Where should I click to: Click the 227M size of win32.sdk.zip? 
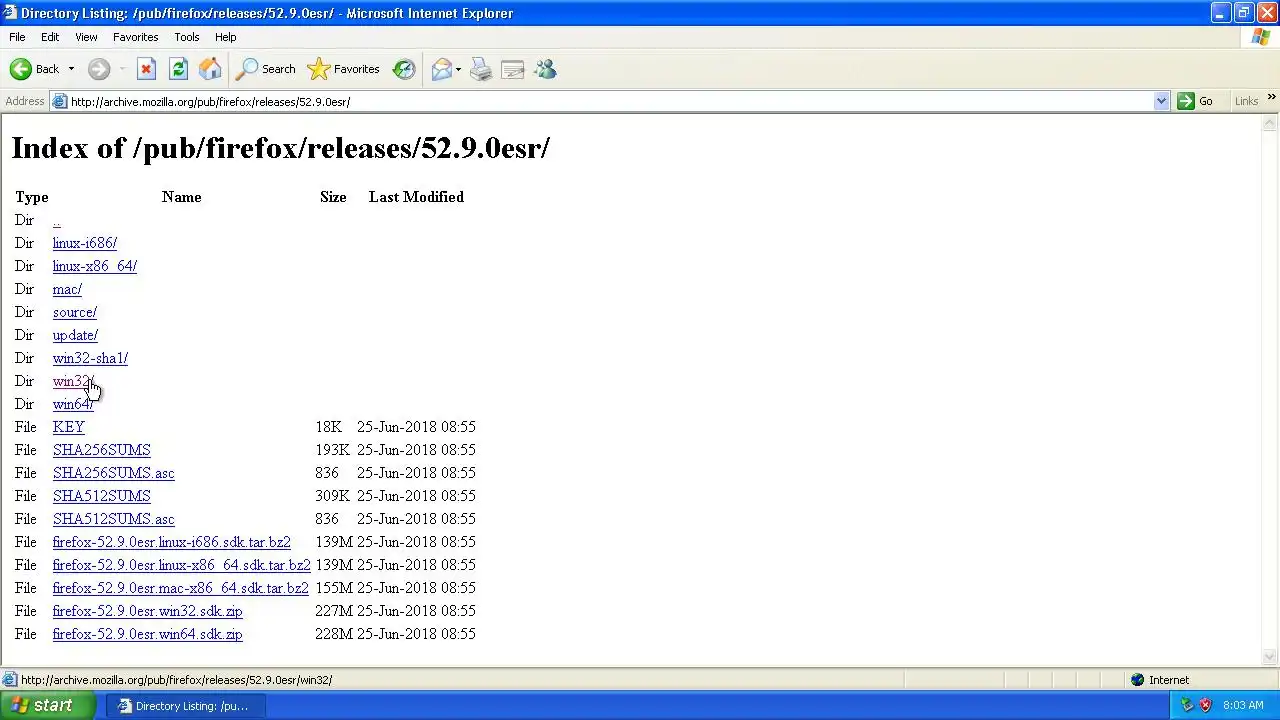pyautogui.click(x=334, y=611)
